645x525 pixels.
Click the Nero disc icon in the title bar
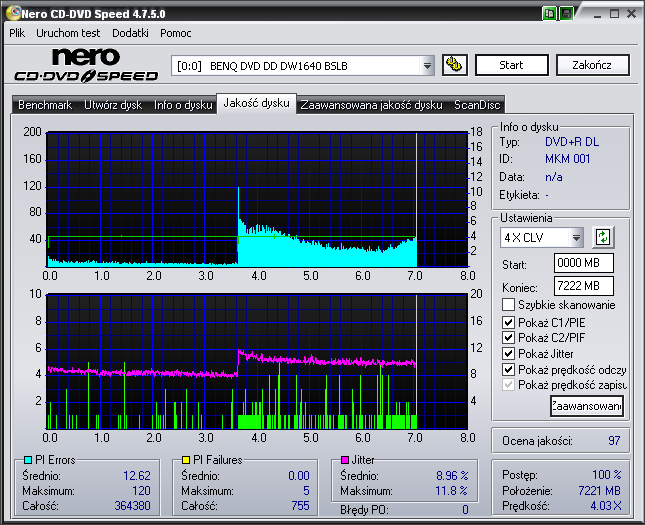click(x=13, y=13)
